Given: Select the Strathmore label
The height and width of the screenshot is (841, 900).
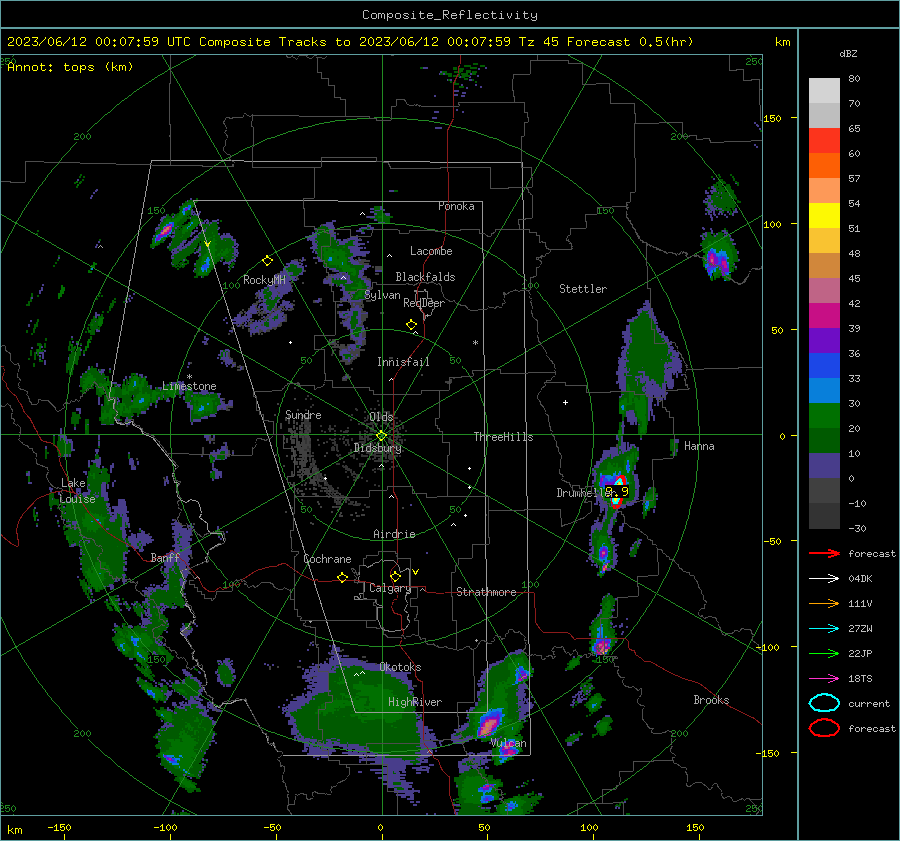Looking at the screenshot, I should pos(486,592).
